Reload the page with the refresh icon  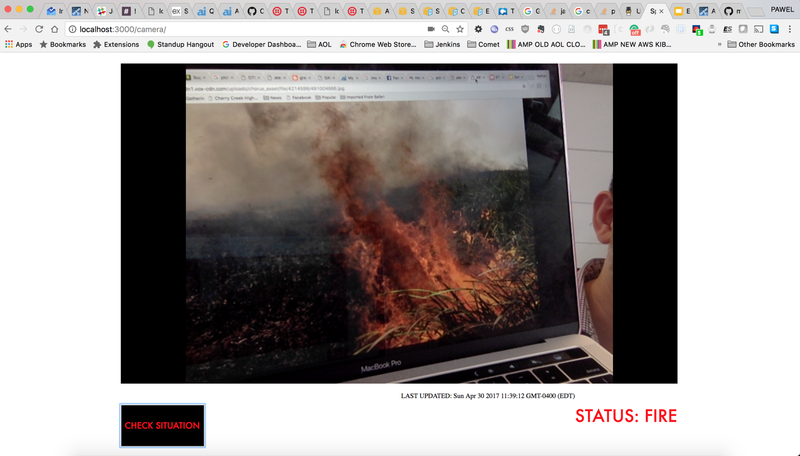tap(40, 29)
